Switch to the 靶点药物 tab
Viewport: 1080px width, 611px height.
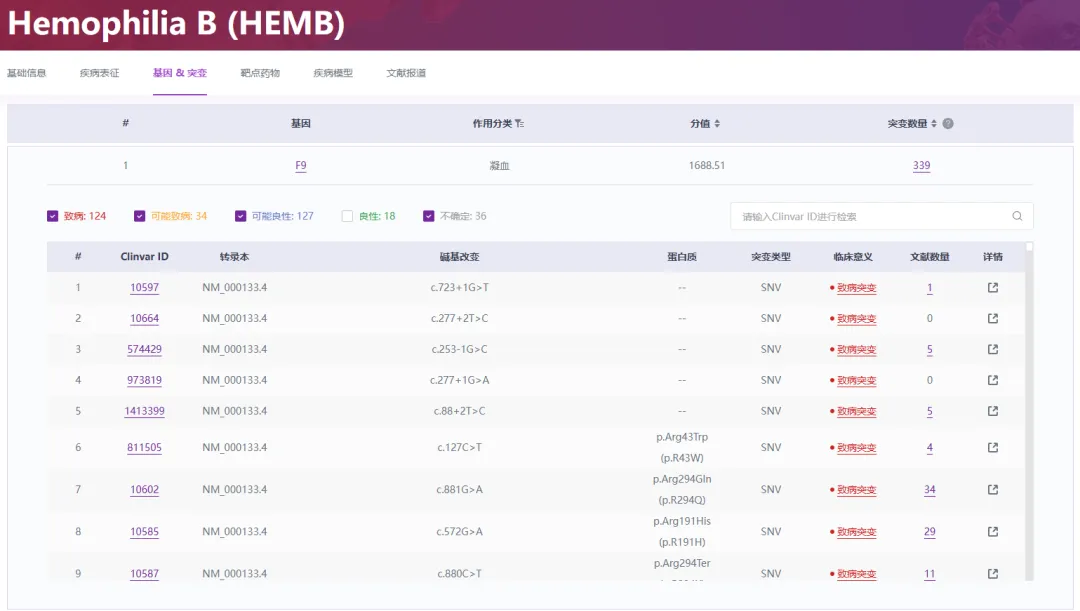click(x=260, y=73)
